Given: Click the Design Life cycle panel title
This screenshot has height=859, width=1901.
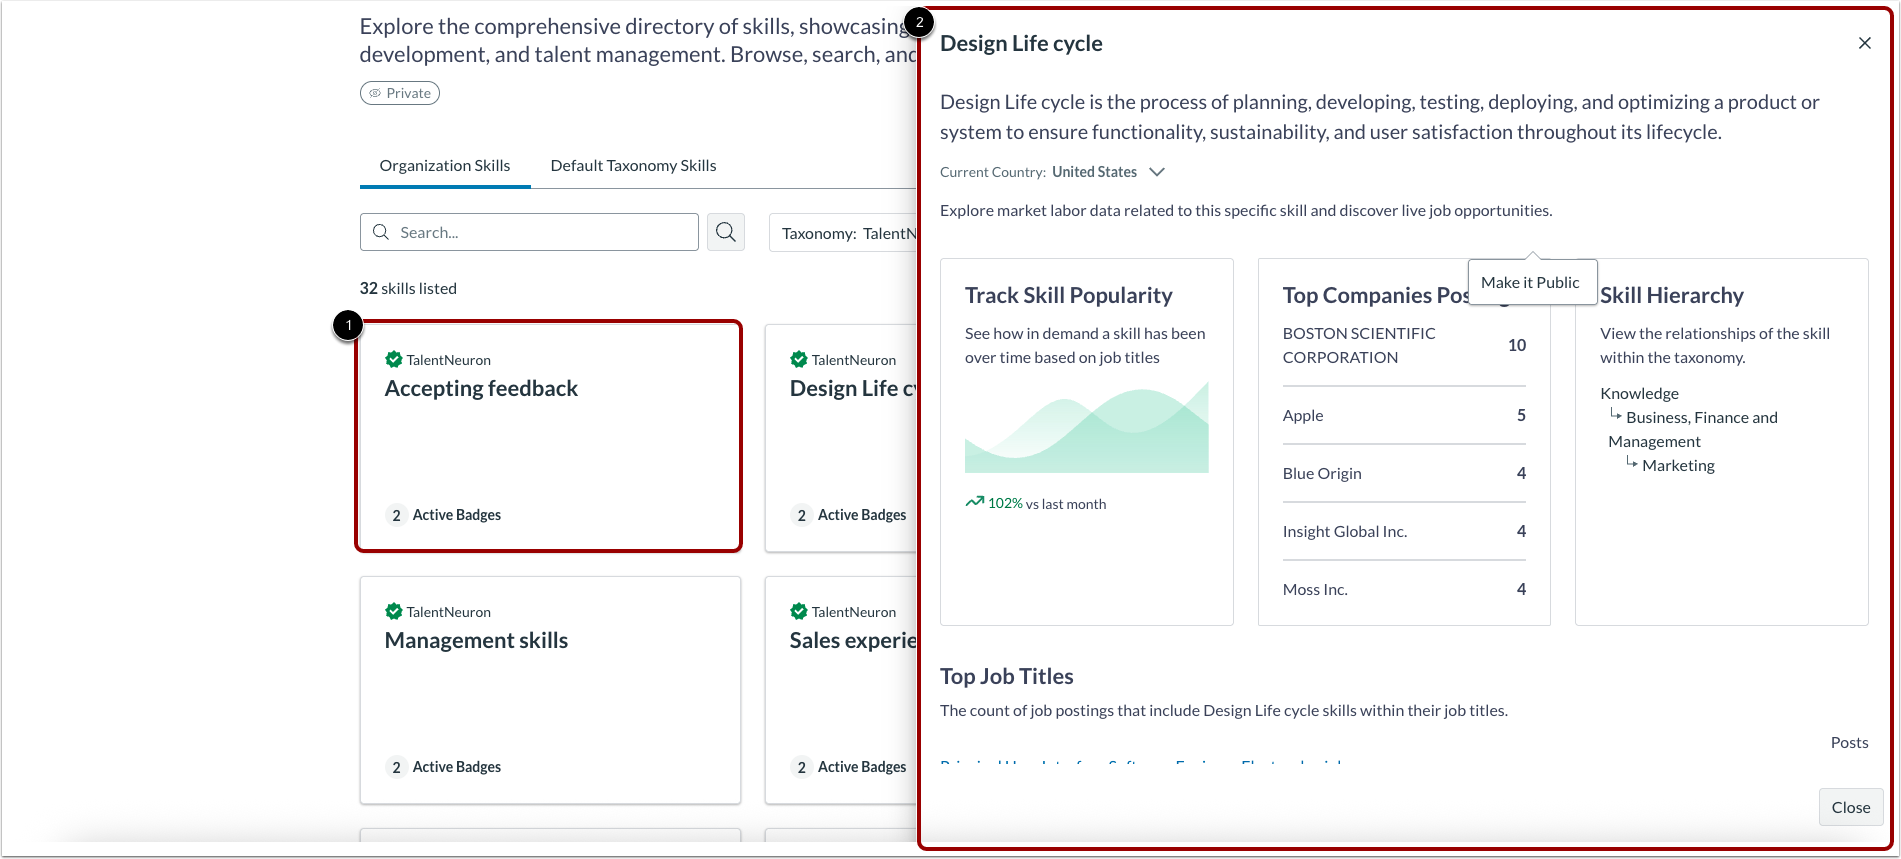Looking at the screenshot, I should pyautogui.click(x=1021, y=43).
